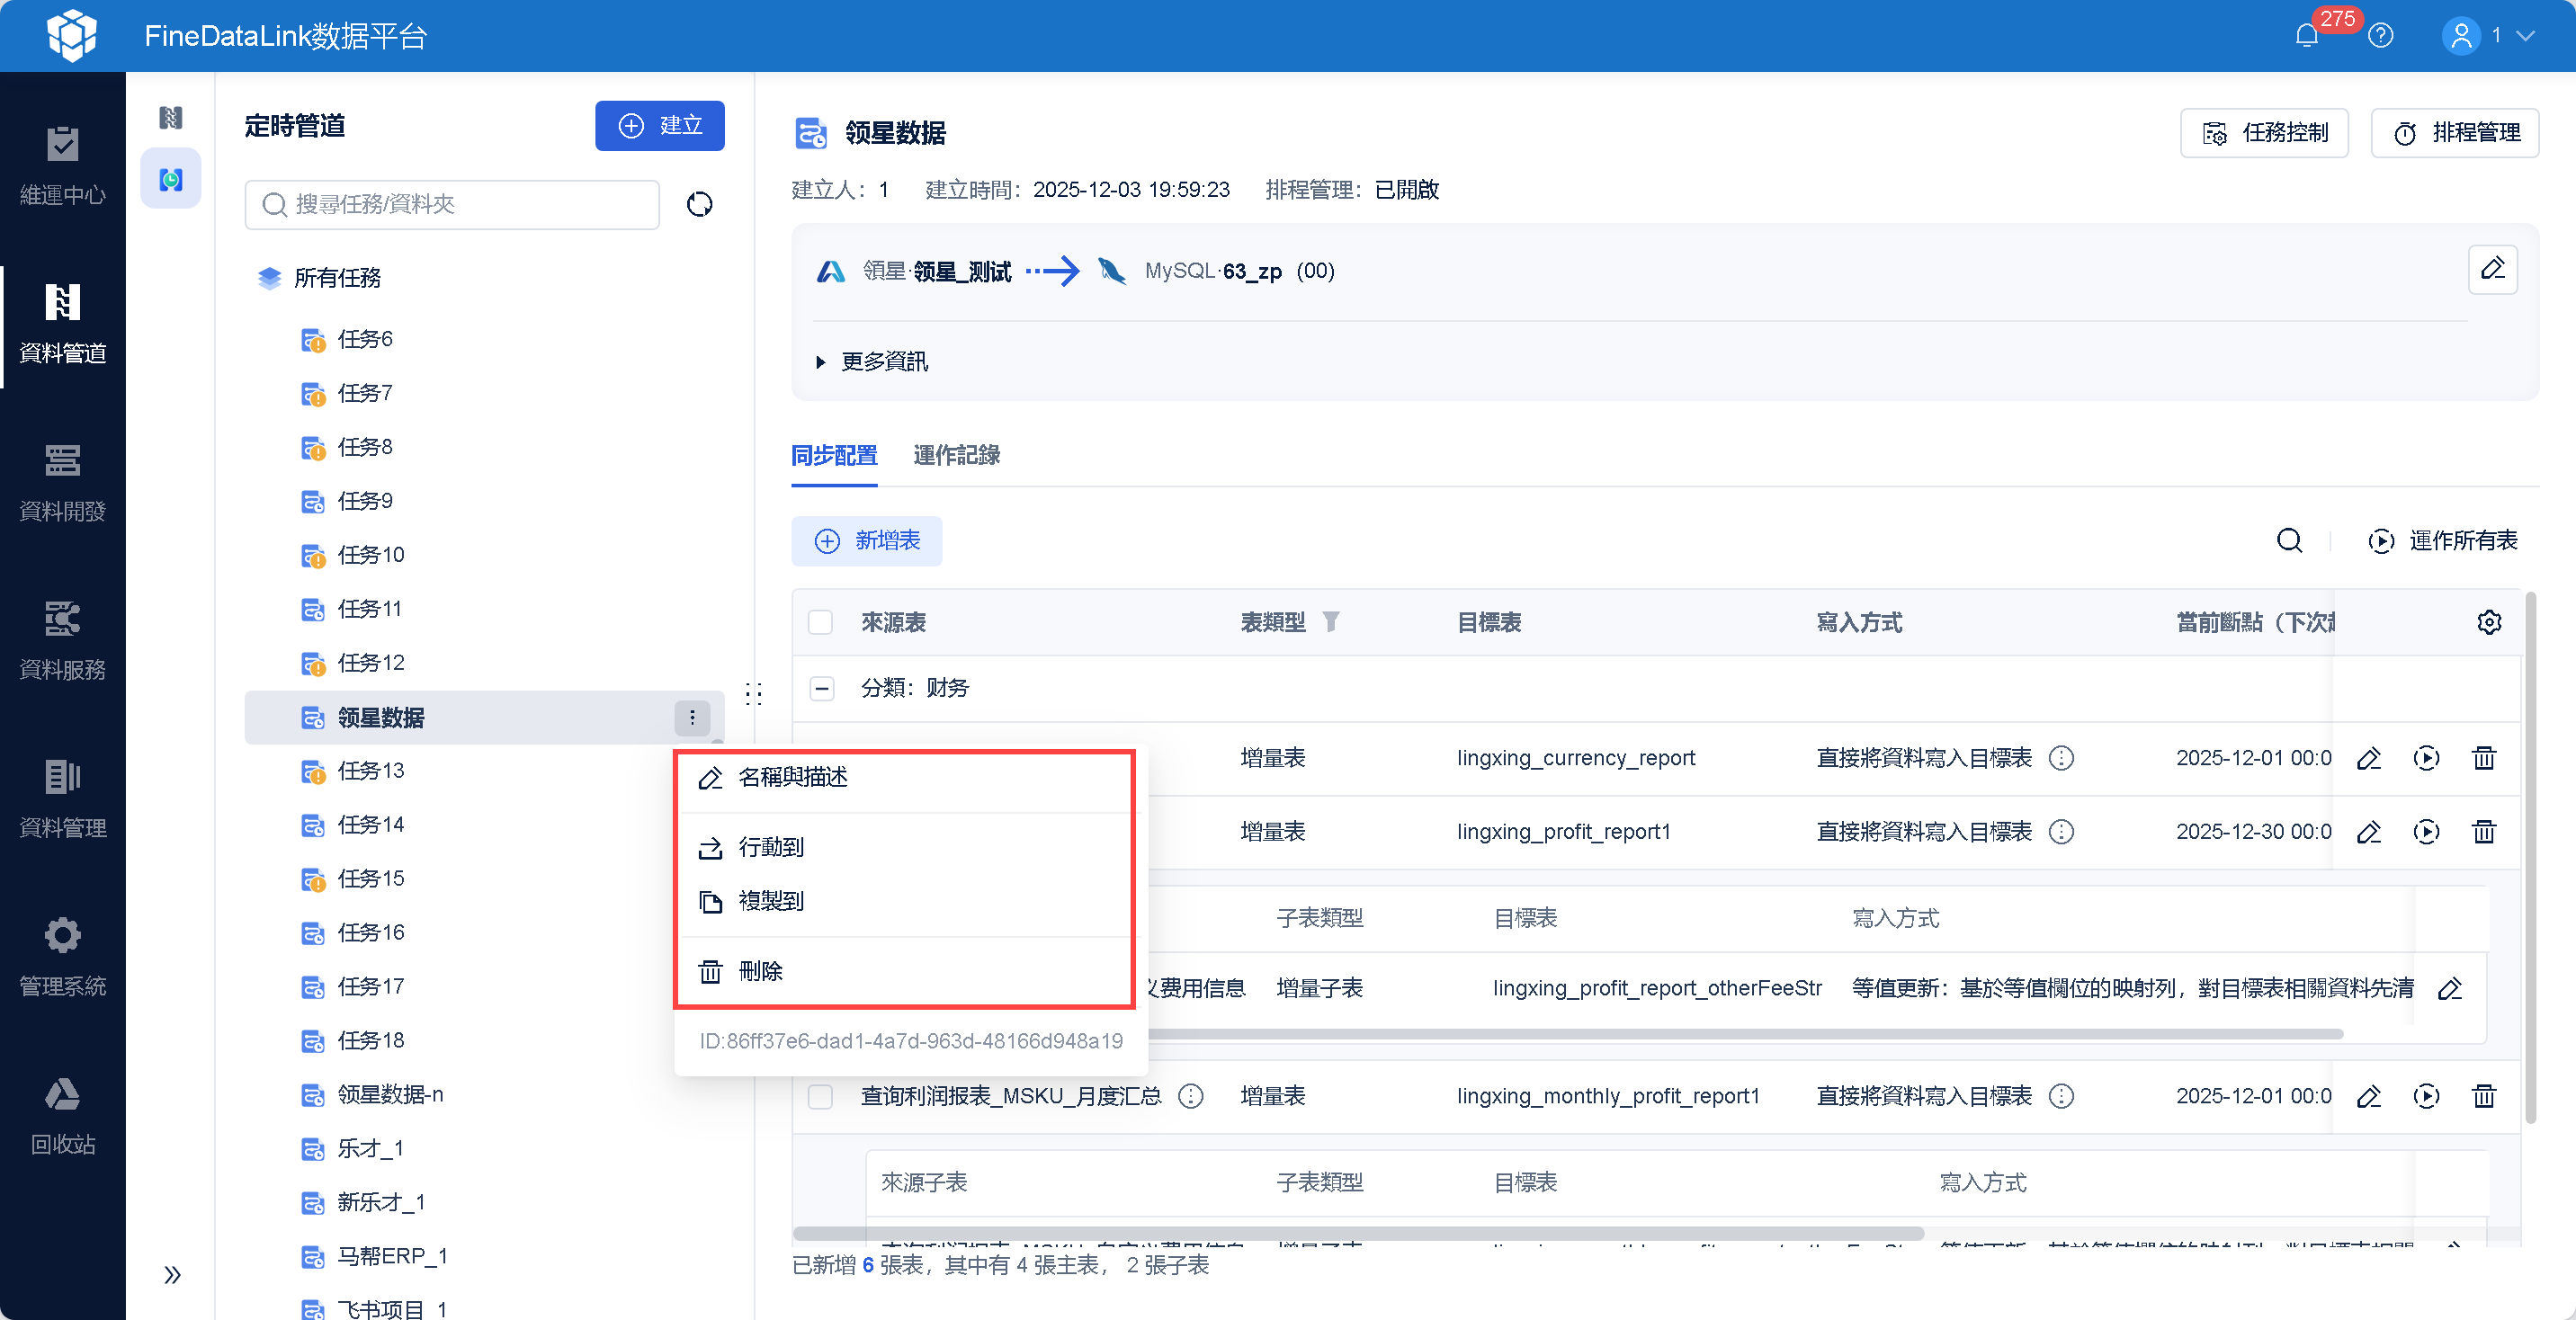Click the sub-table horizontal scrollbar
The width and height of the screenshot is (2576, 1320).
[1745, 1034]
